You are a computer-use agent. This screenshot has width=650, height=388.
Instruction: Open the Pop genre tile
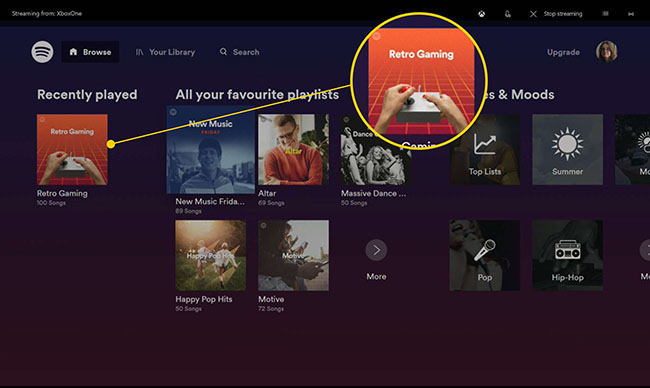(x=485, y=255)
